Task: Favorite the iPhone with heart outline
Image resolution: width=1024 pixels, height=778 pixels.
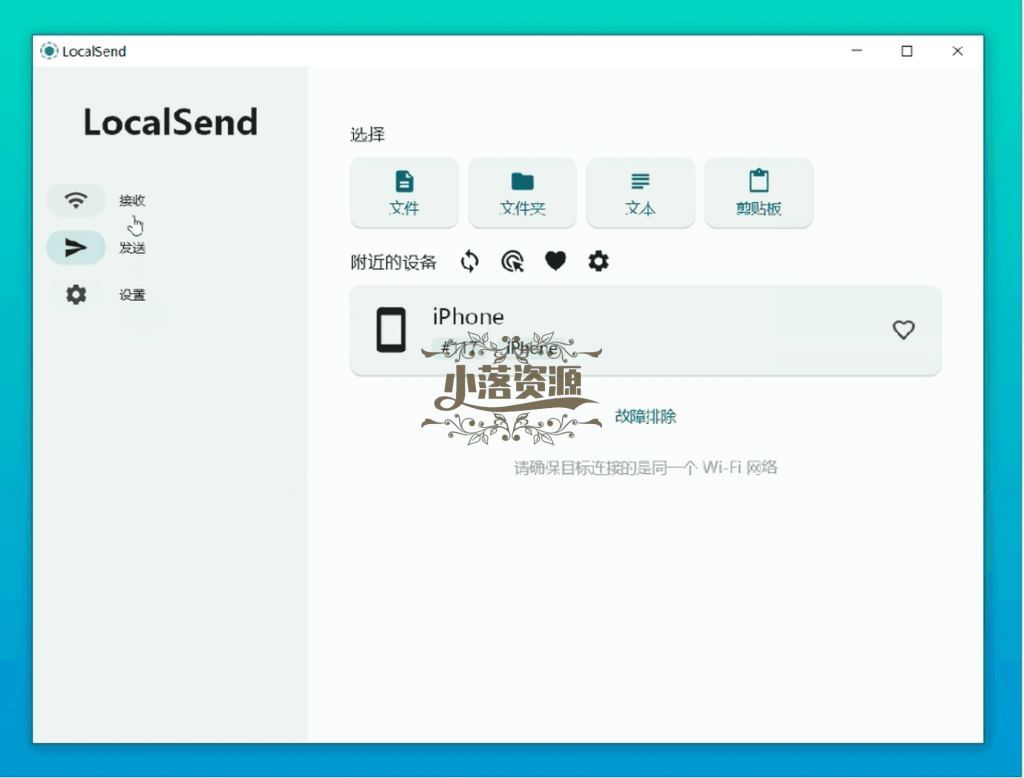Action: point(904,330)
